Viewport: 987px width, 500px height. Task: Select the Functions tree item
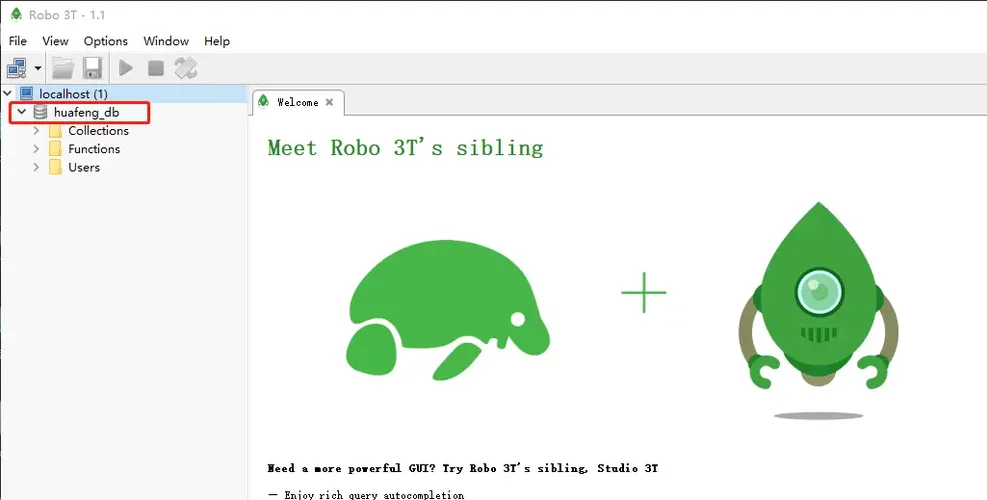coord(94,149)
